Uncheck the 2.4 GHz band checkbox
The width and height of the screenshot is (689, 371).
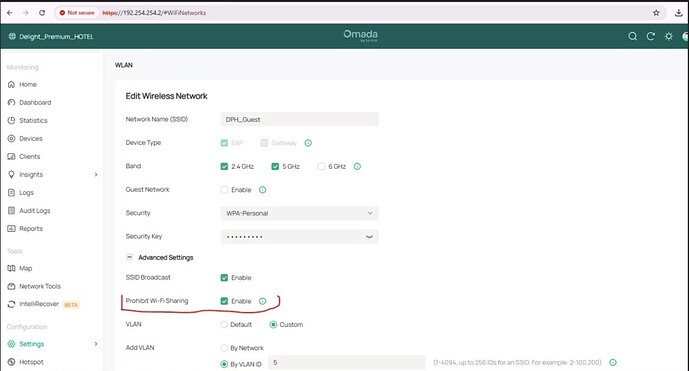(x=224, y=166)
